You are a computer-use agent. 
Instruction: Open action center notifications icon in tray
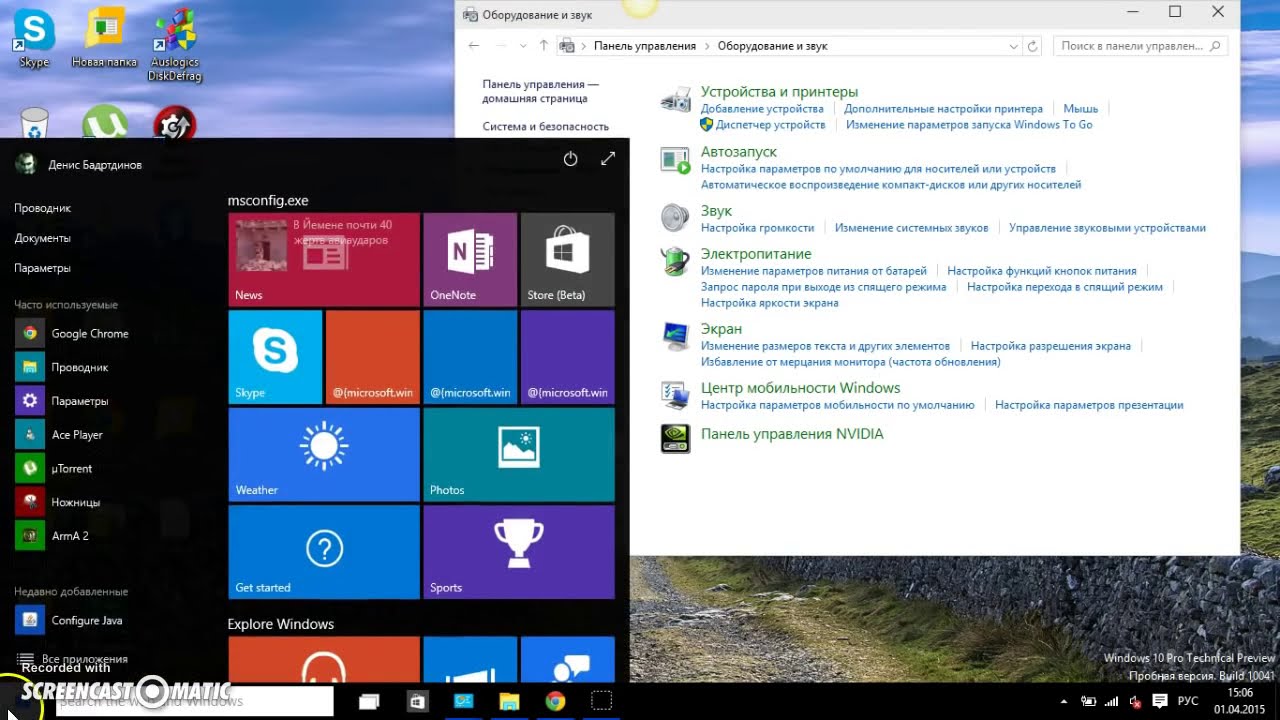click(1160, 701)
